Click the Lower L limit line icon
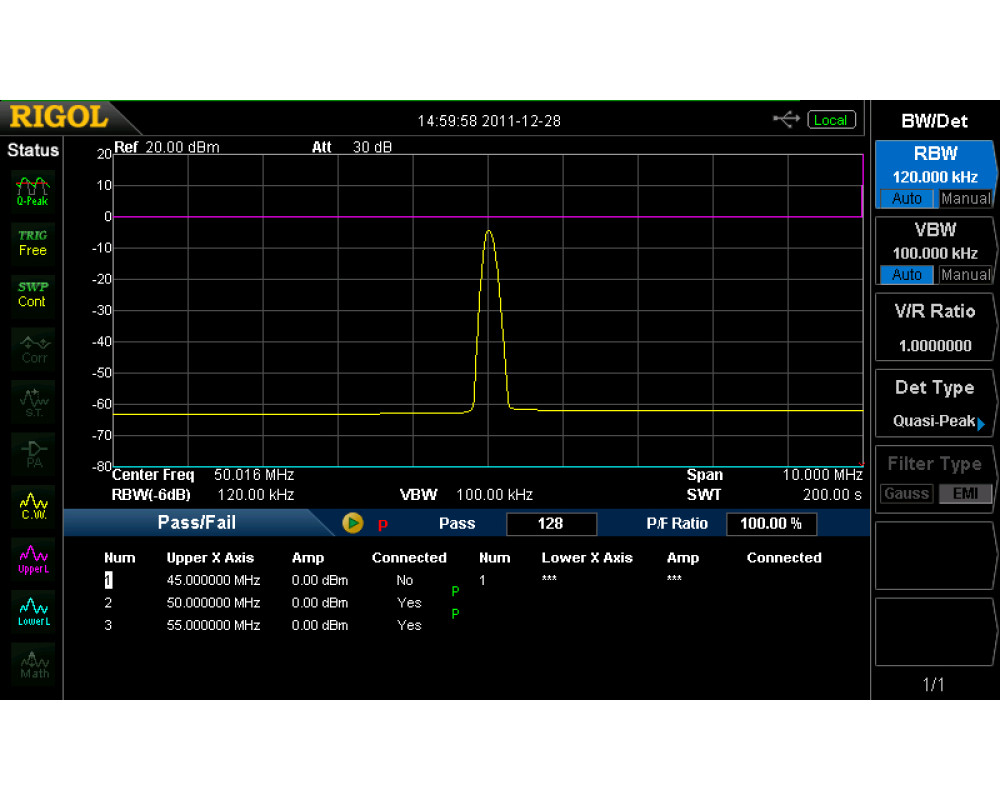 pos(33,610)
